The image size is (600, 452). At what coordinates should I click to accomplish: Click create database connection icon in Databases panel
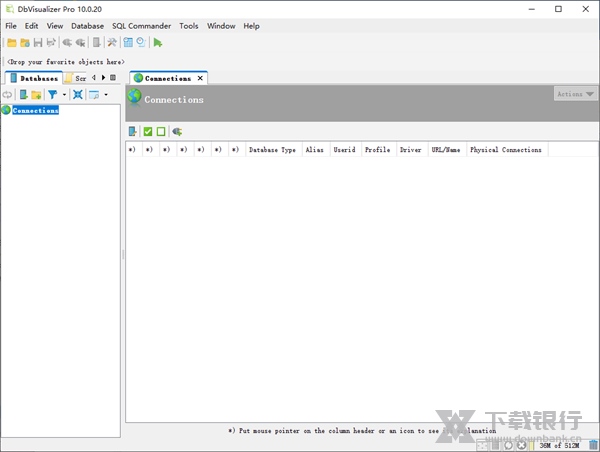point(23,95)
